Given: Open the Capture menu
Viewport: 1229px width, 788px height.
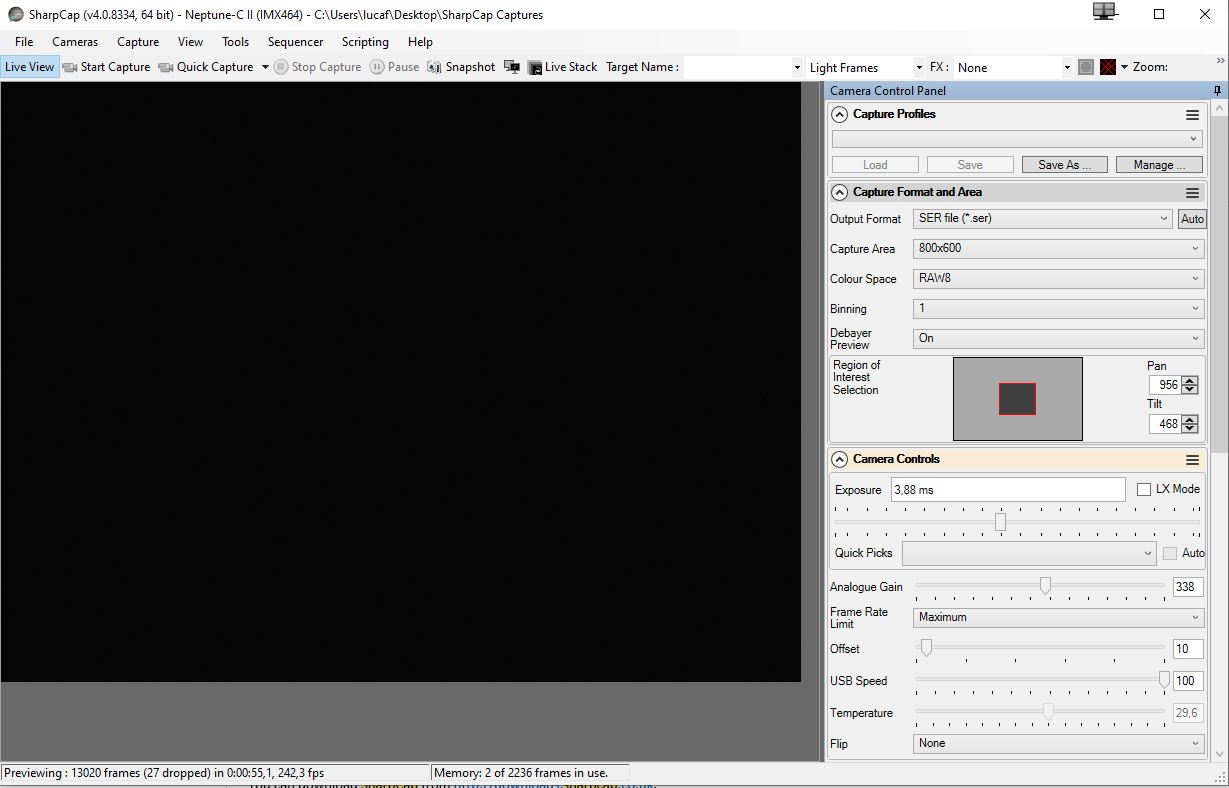Looking at the screenshot, I should pyautogui.click(x=138, y=42).
